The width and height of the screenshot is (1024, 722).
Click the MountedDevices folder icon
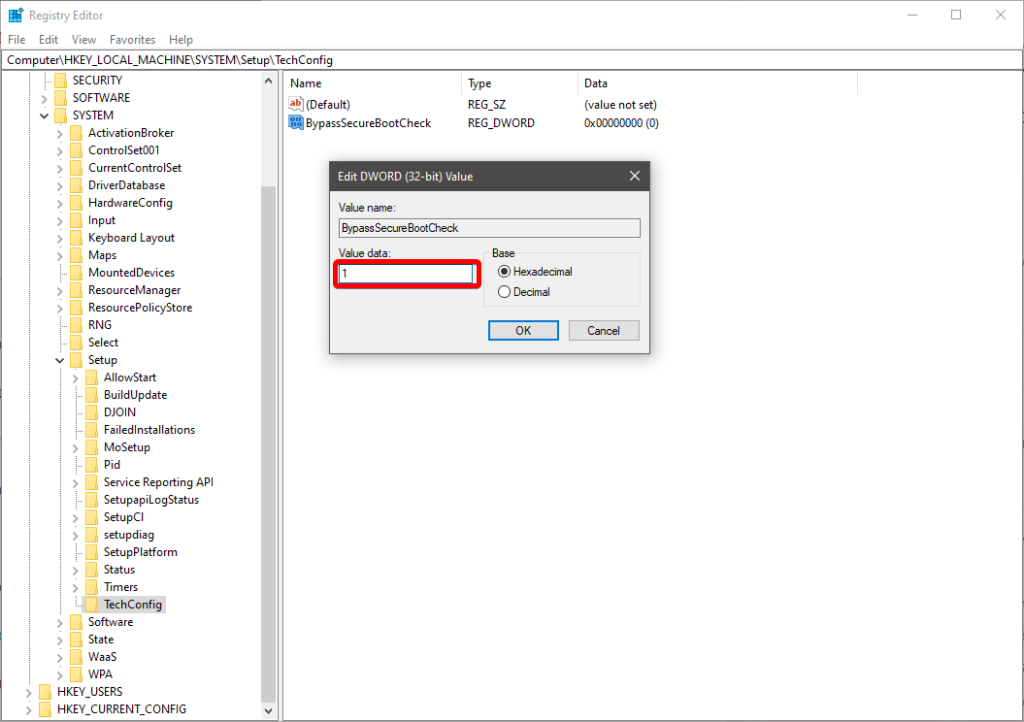[x=77, y=273]
